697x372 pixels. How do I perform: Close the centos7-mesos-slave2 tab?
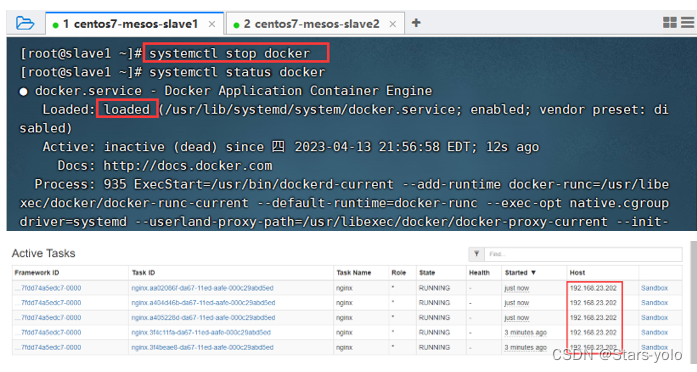[393, 24]
